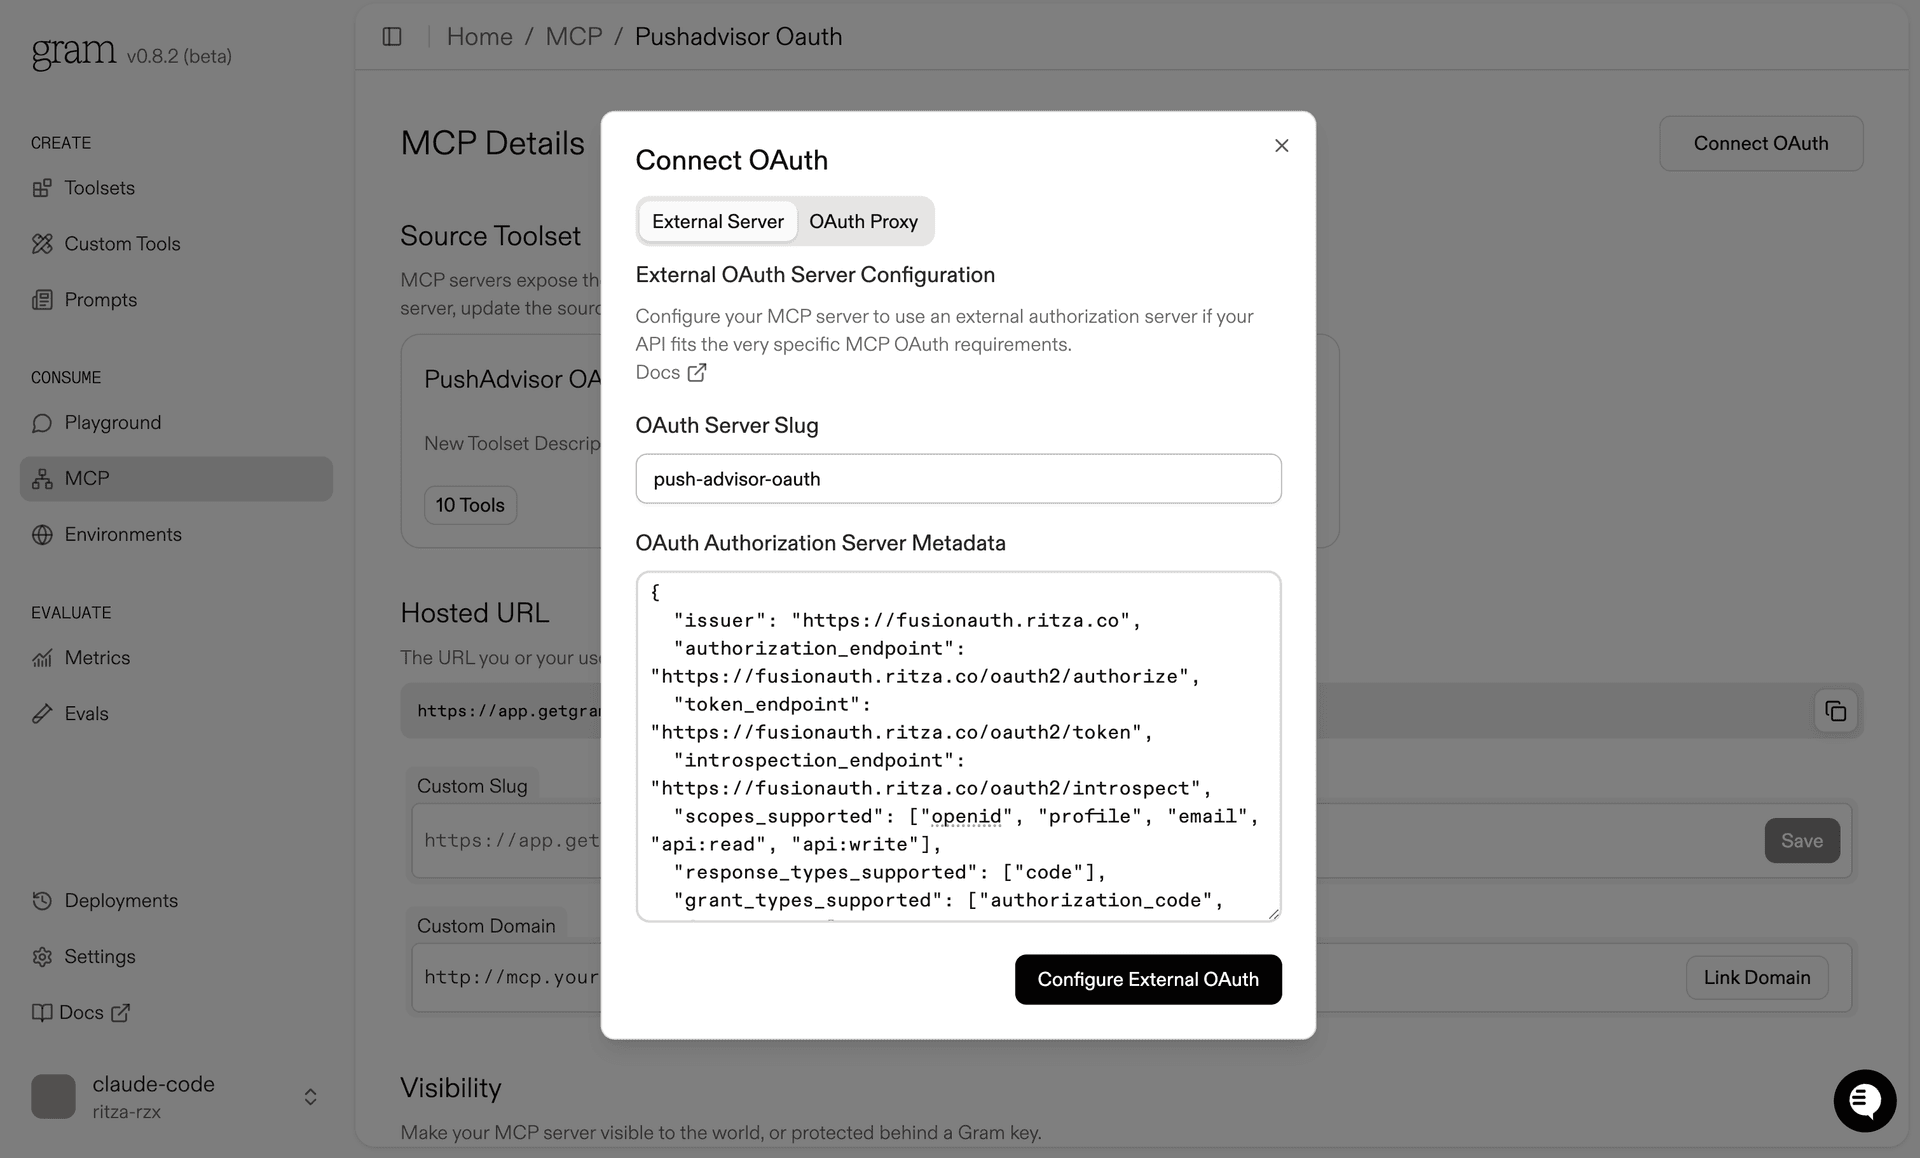The height and width of the screenshot is (1158, 1920).
Task: Open the help chat bubble
Action: (1864, 1100)
